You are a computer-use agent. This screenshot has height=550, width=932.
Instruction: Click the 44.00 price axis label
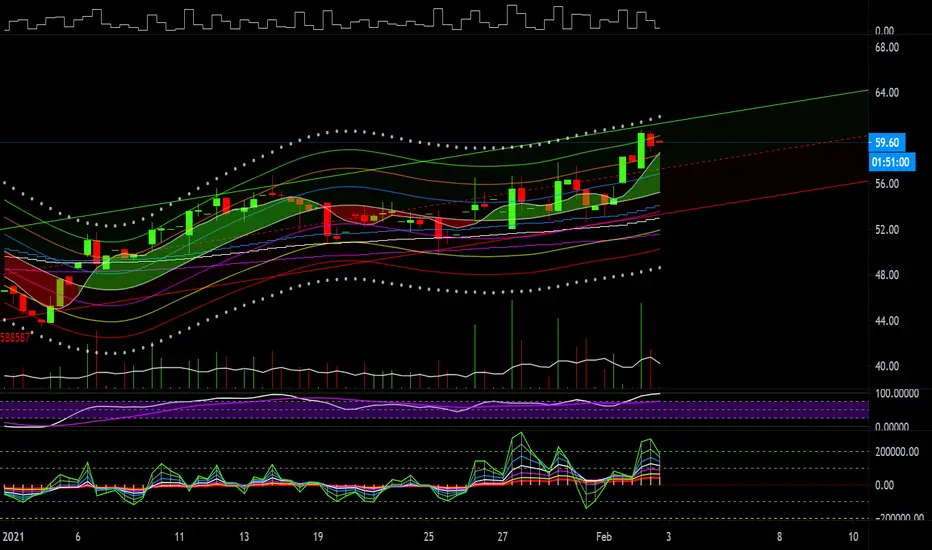887,321
